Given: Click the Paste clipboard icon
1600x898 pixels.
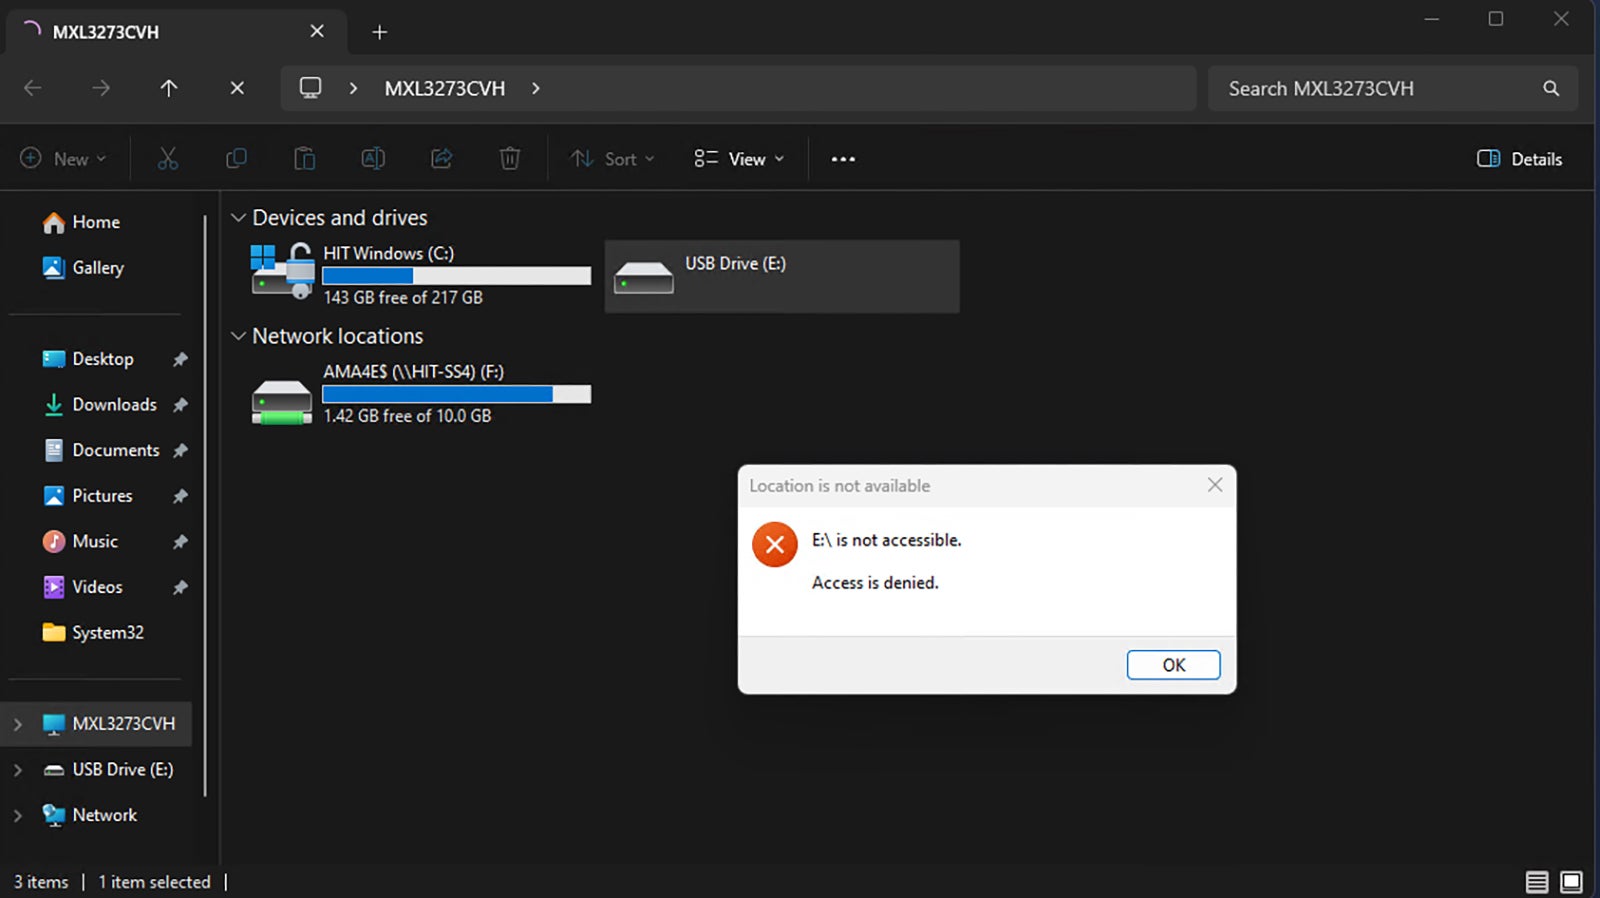Looking at the screenshot, I should click(304, 159).
